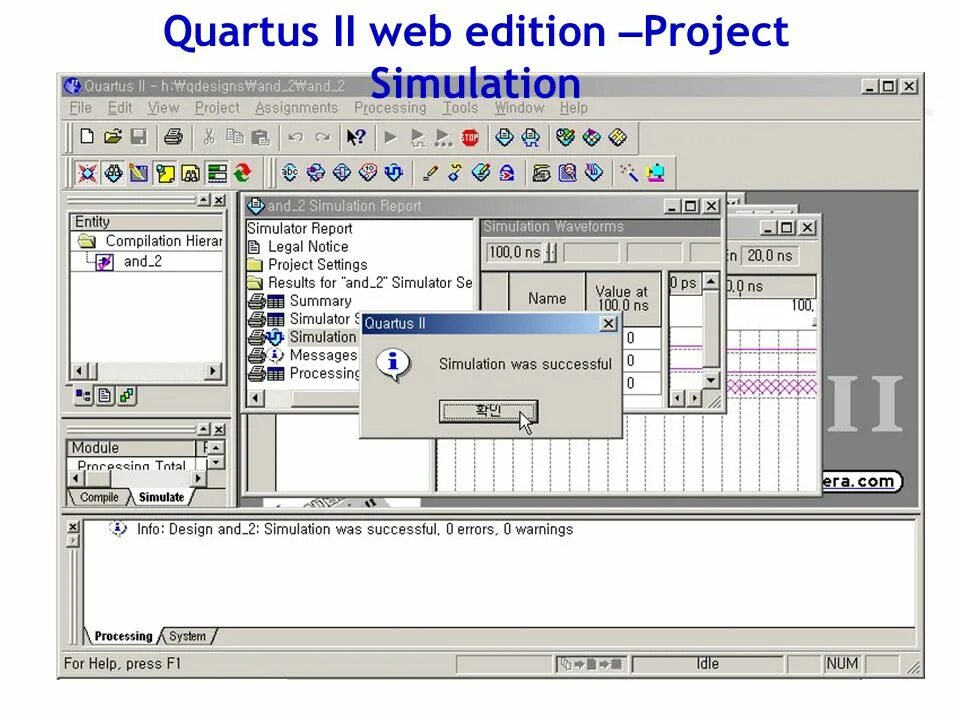
Task: Click the Redo arrow icon
Action: tap(323, 137)
